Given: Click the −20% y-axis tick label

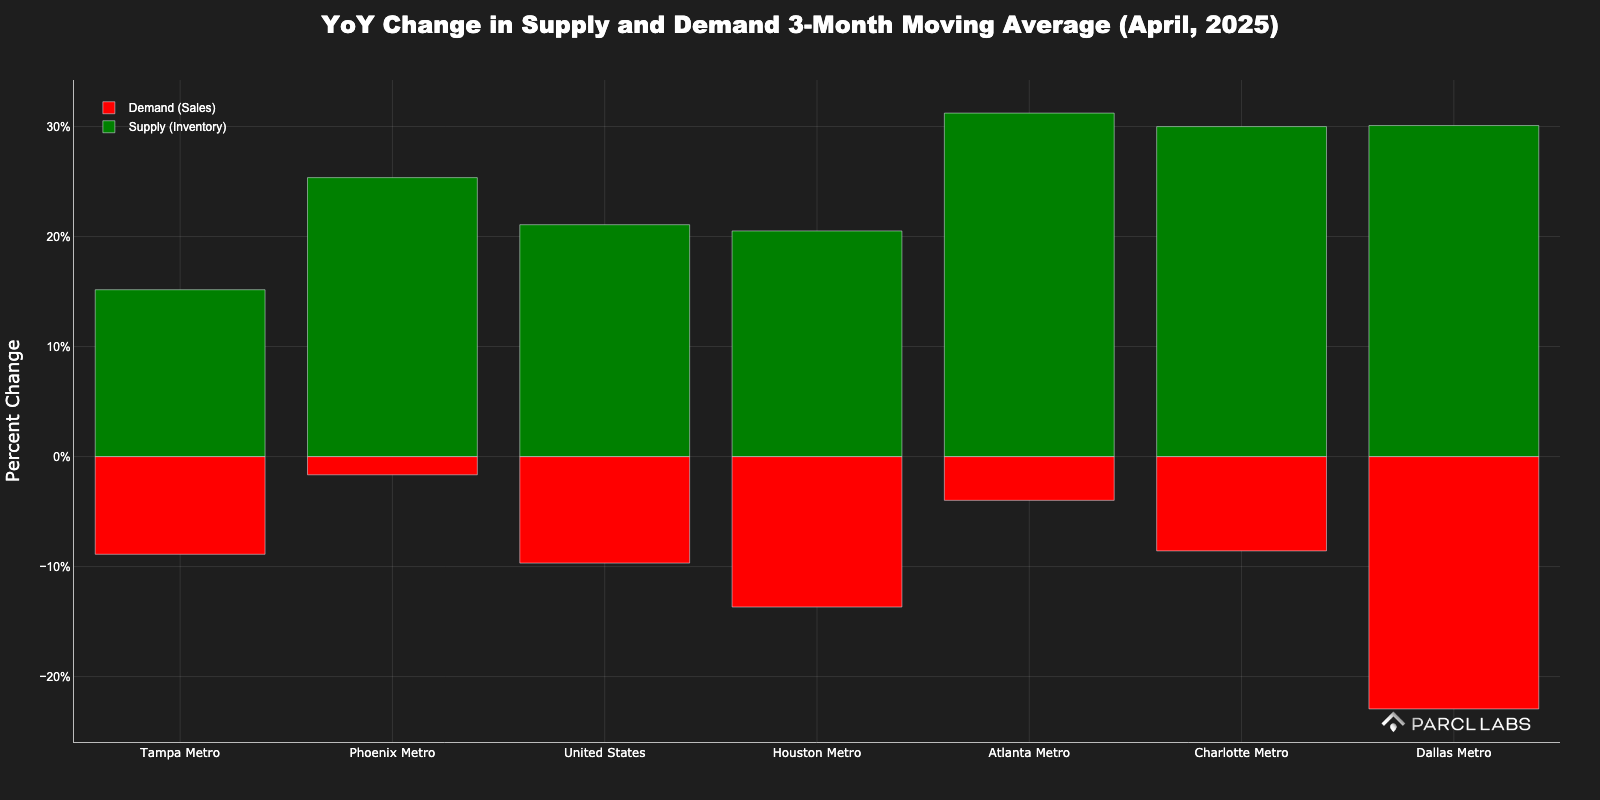Looking at the screenshot, I should [x=55, y=677].
